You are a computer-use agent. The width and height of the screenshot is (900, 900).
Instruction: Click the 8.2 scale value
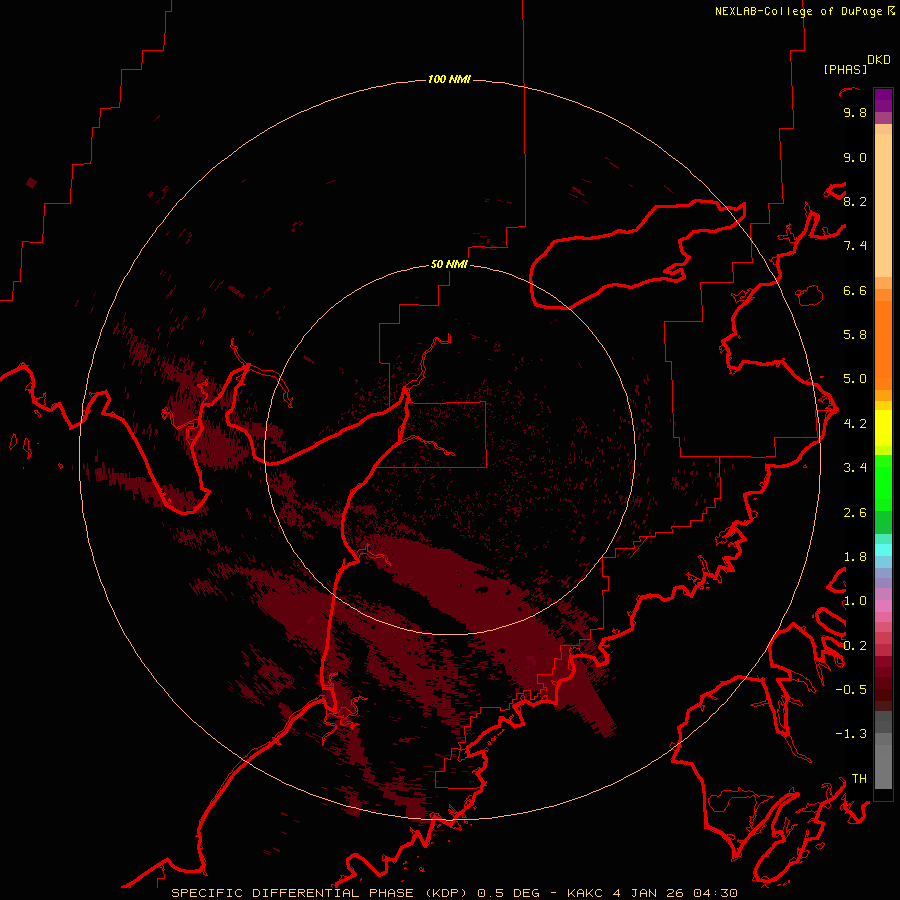[855, 201]
